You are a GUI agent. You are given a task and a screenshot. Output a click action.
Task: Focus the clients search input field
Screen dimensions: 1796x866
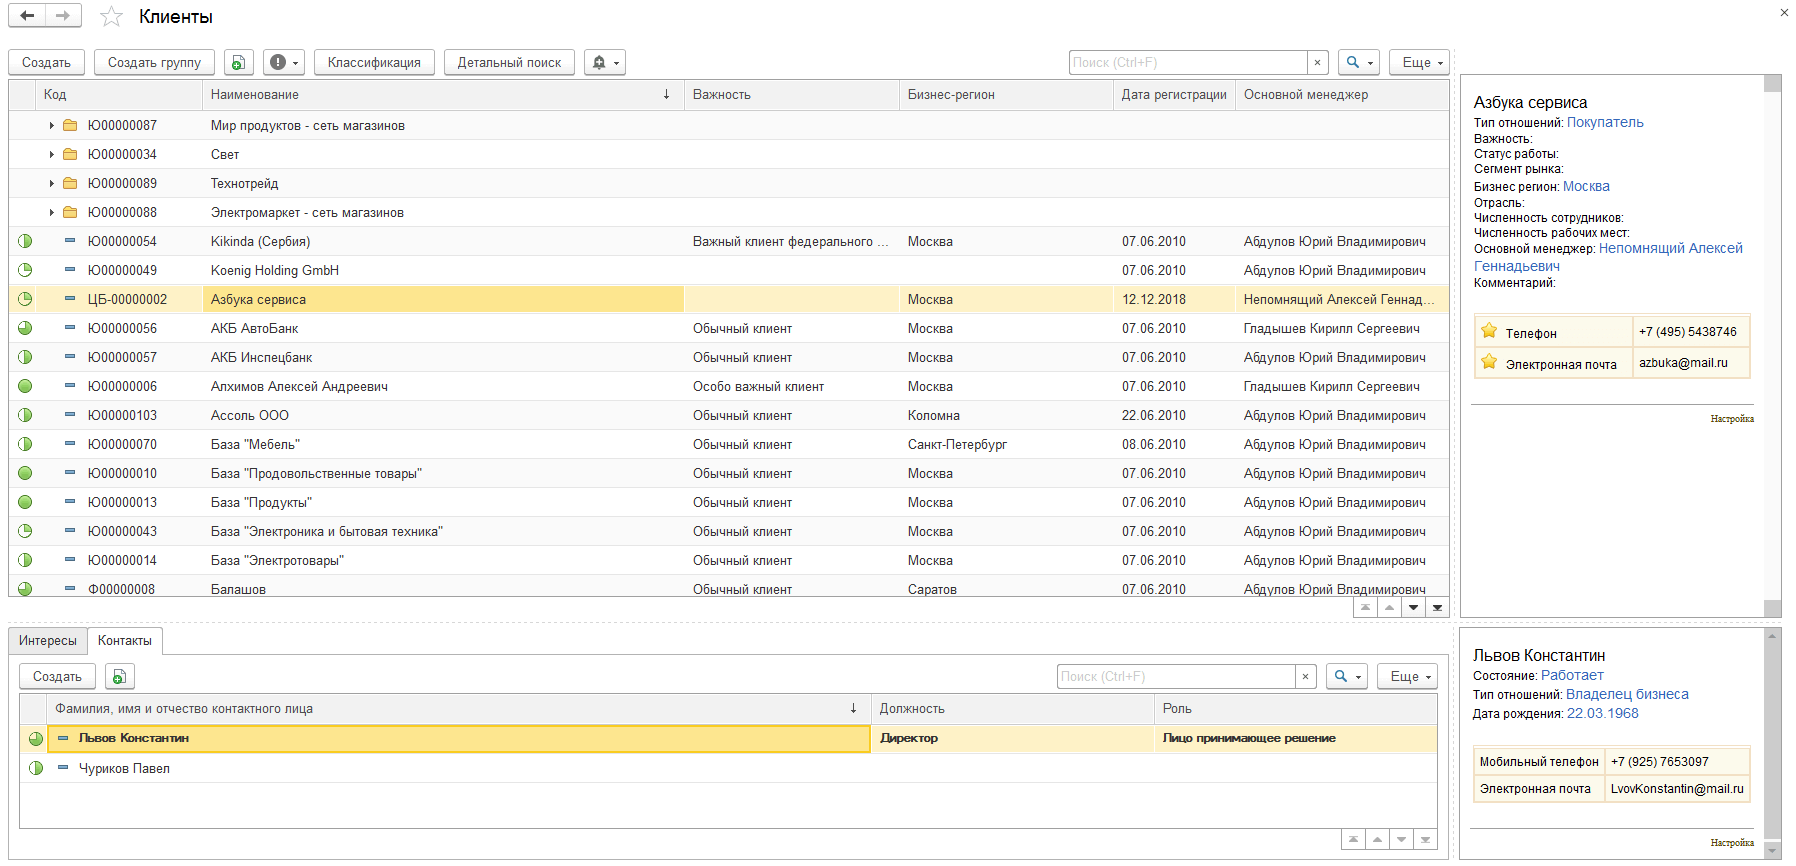click(1186, 63)
